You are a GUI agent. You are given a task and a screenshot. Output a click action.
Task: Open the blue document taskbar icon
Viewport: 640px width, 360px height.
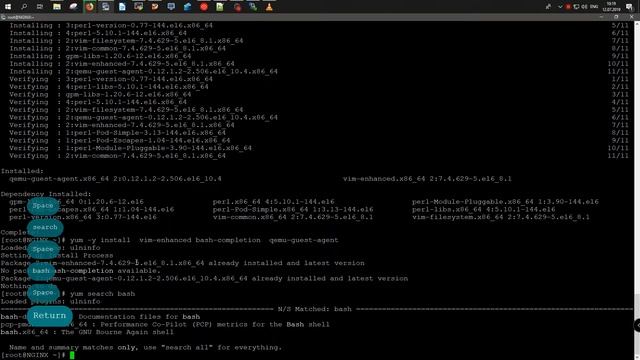[x=122, y=7]
